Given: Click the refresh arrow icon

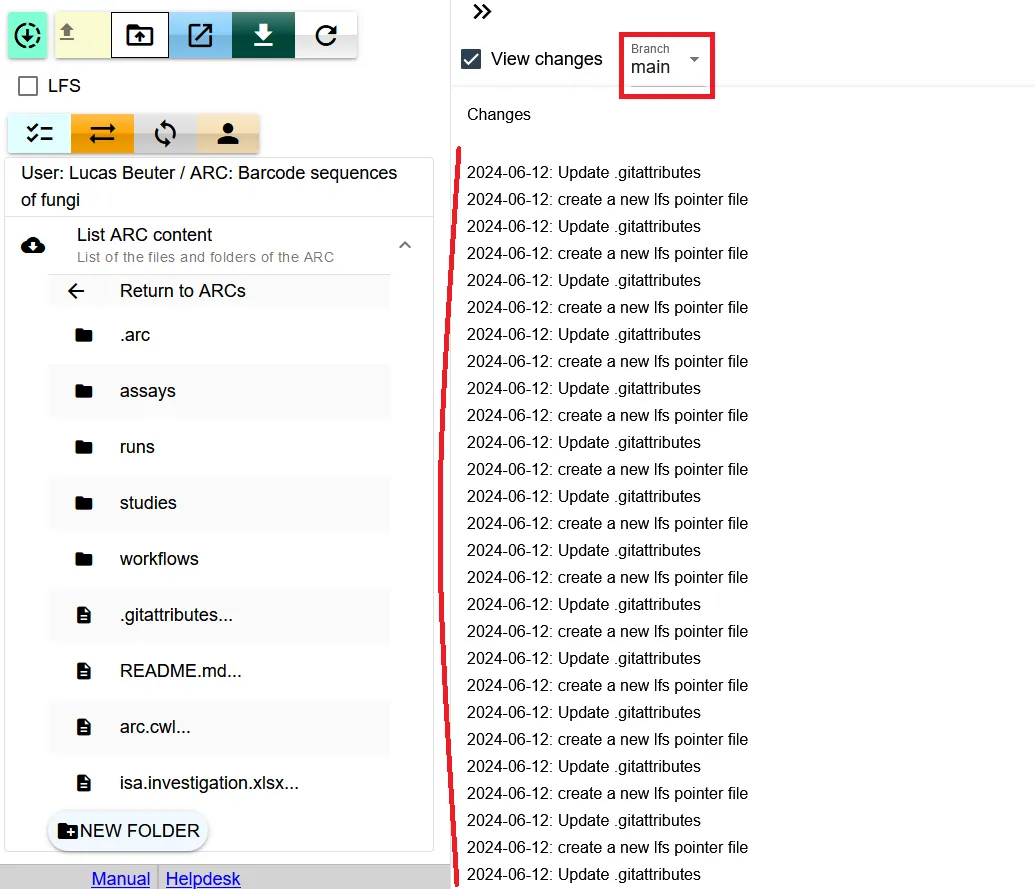Looking at the screenshot, I should 326,35.
